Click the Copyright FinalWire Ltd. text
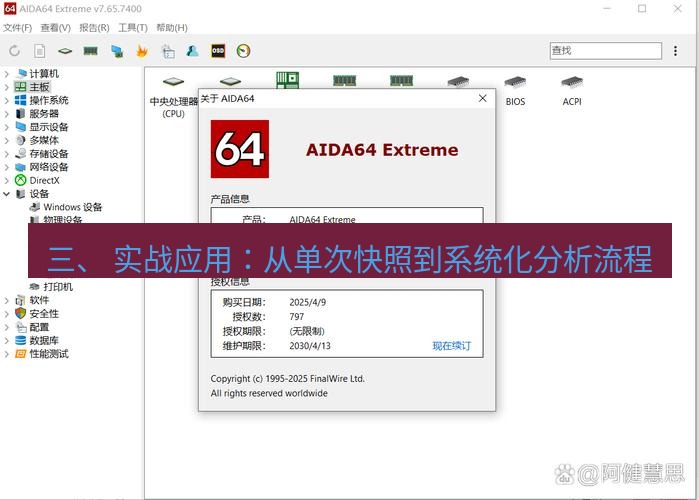The width and height of the screenshot is (699, 500). point(288,379)
